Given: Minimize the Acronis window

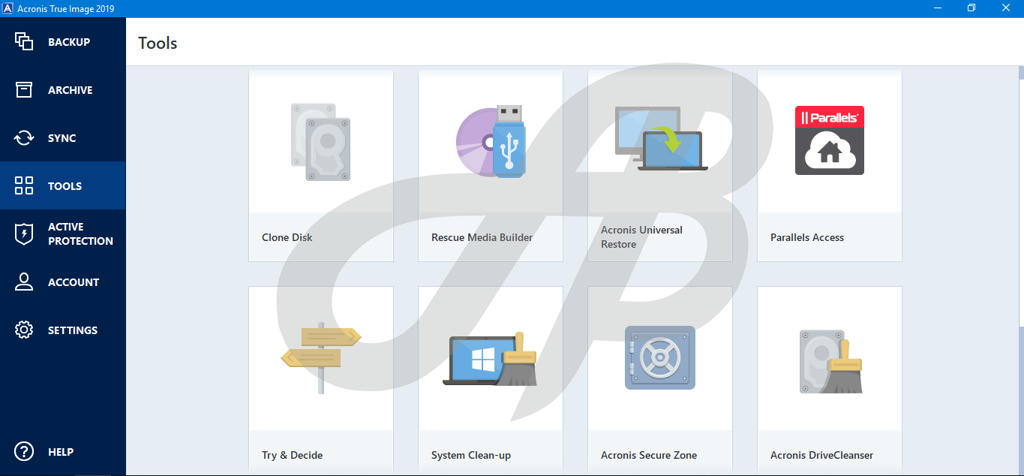Looking at the screenshot, I should (938, 8).
